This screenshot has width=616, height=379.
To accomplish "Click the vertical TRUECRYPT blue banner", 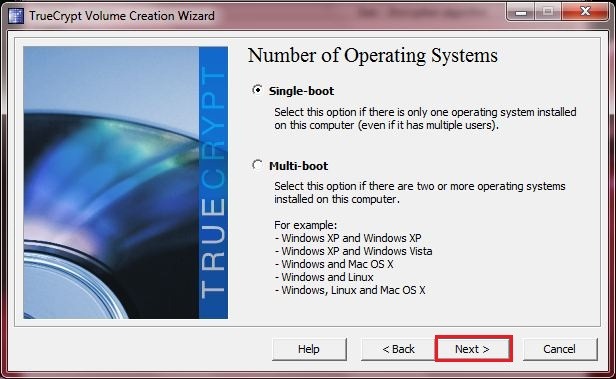I will 213,182.
